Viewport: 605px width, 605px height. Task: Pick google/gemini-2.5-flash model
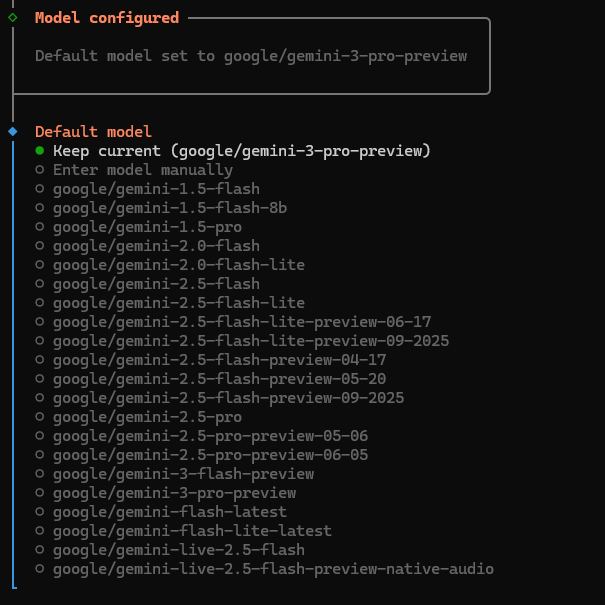click(156, 284)
